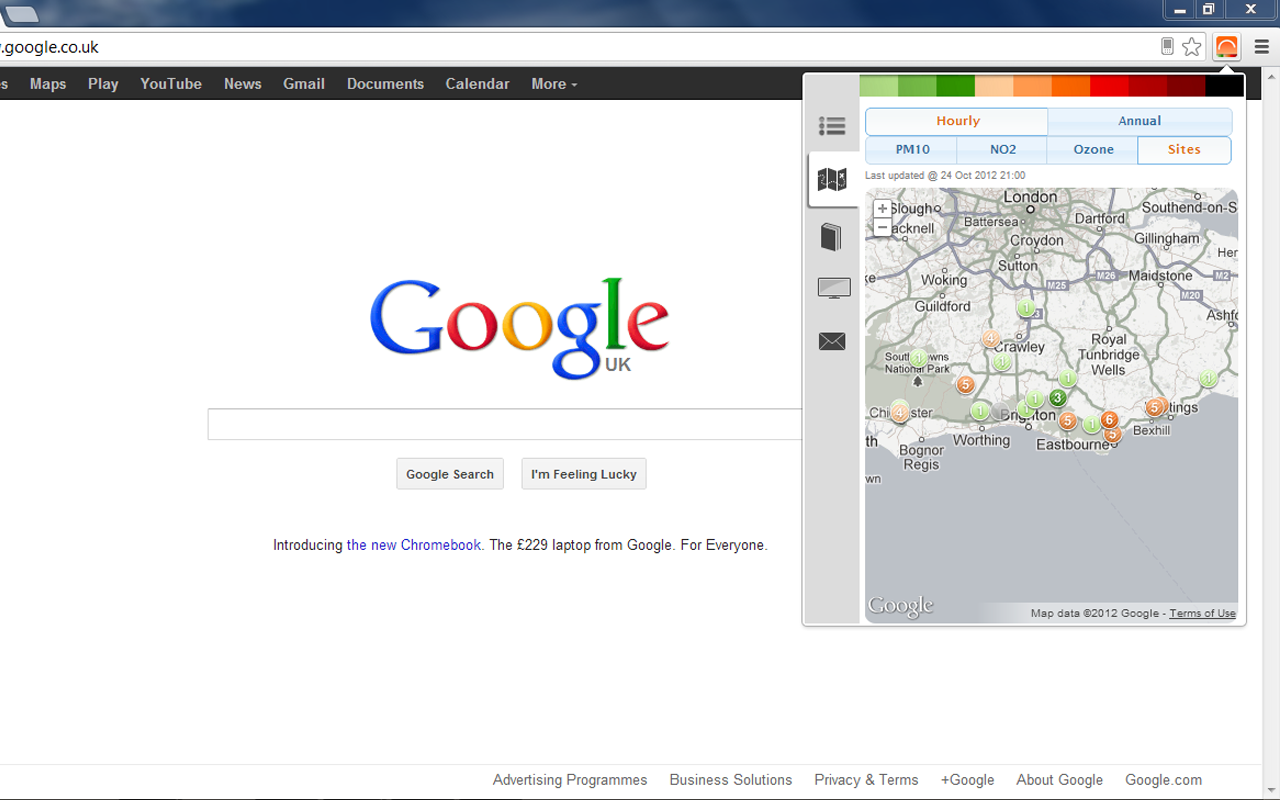Click the Google Search button

450,474
